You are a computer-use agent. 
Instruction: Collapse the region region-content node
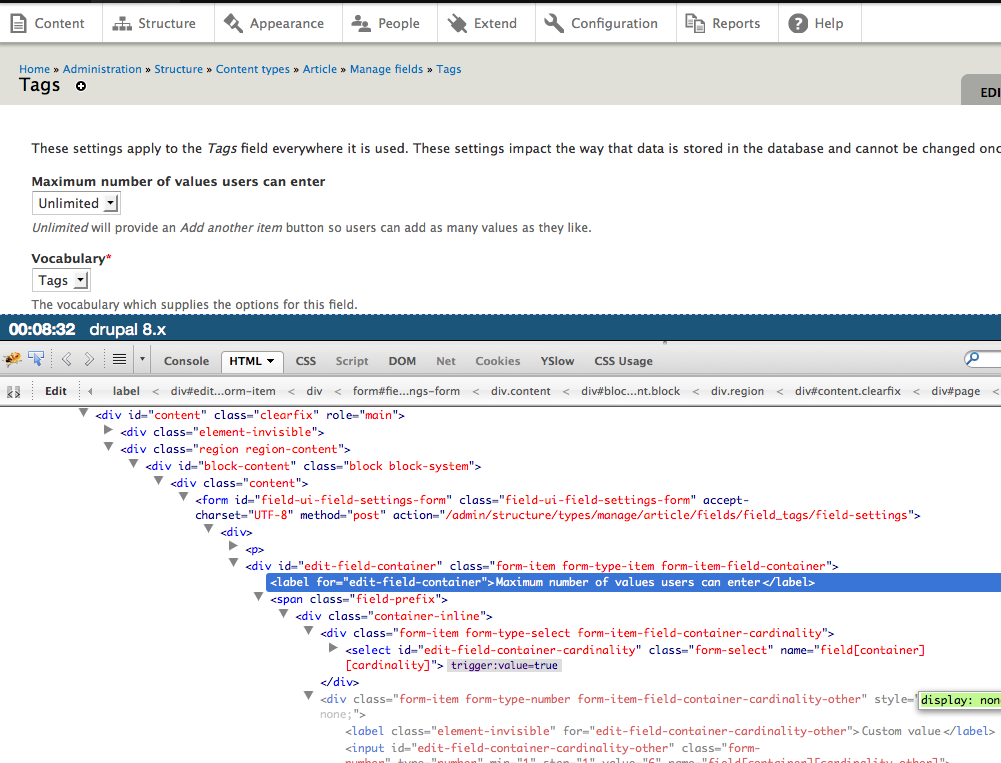[x=108, y=447]
